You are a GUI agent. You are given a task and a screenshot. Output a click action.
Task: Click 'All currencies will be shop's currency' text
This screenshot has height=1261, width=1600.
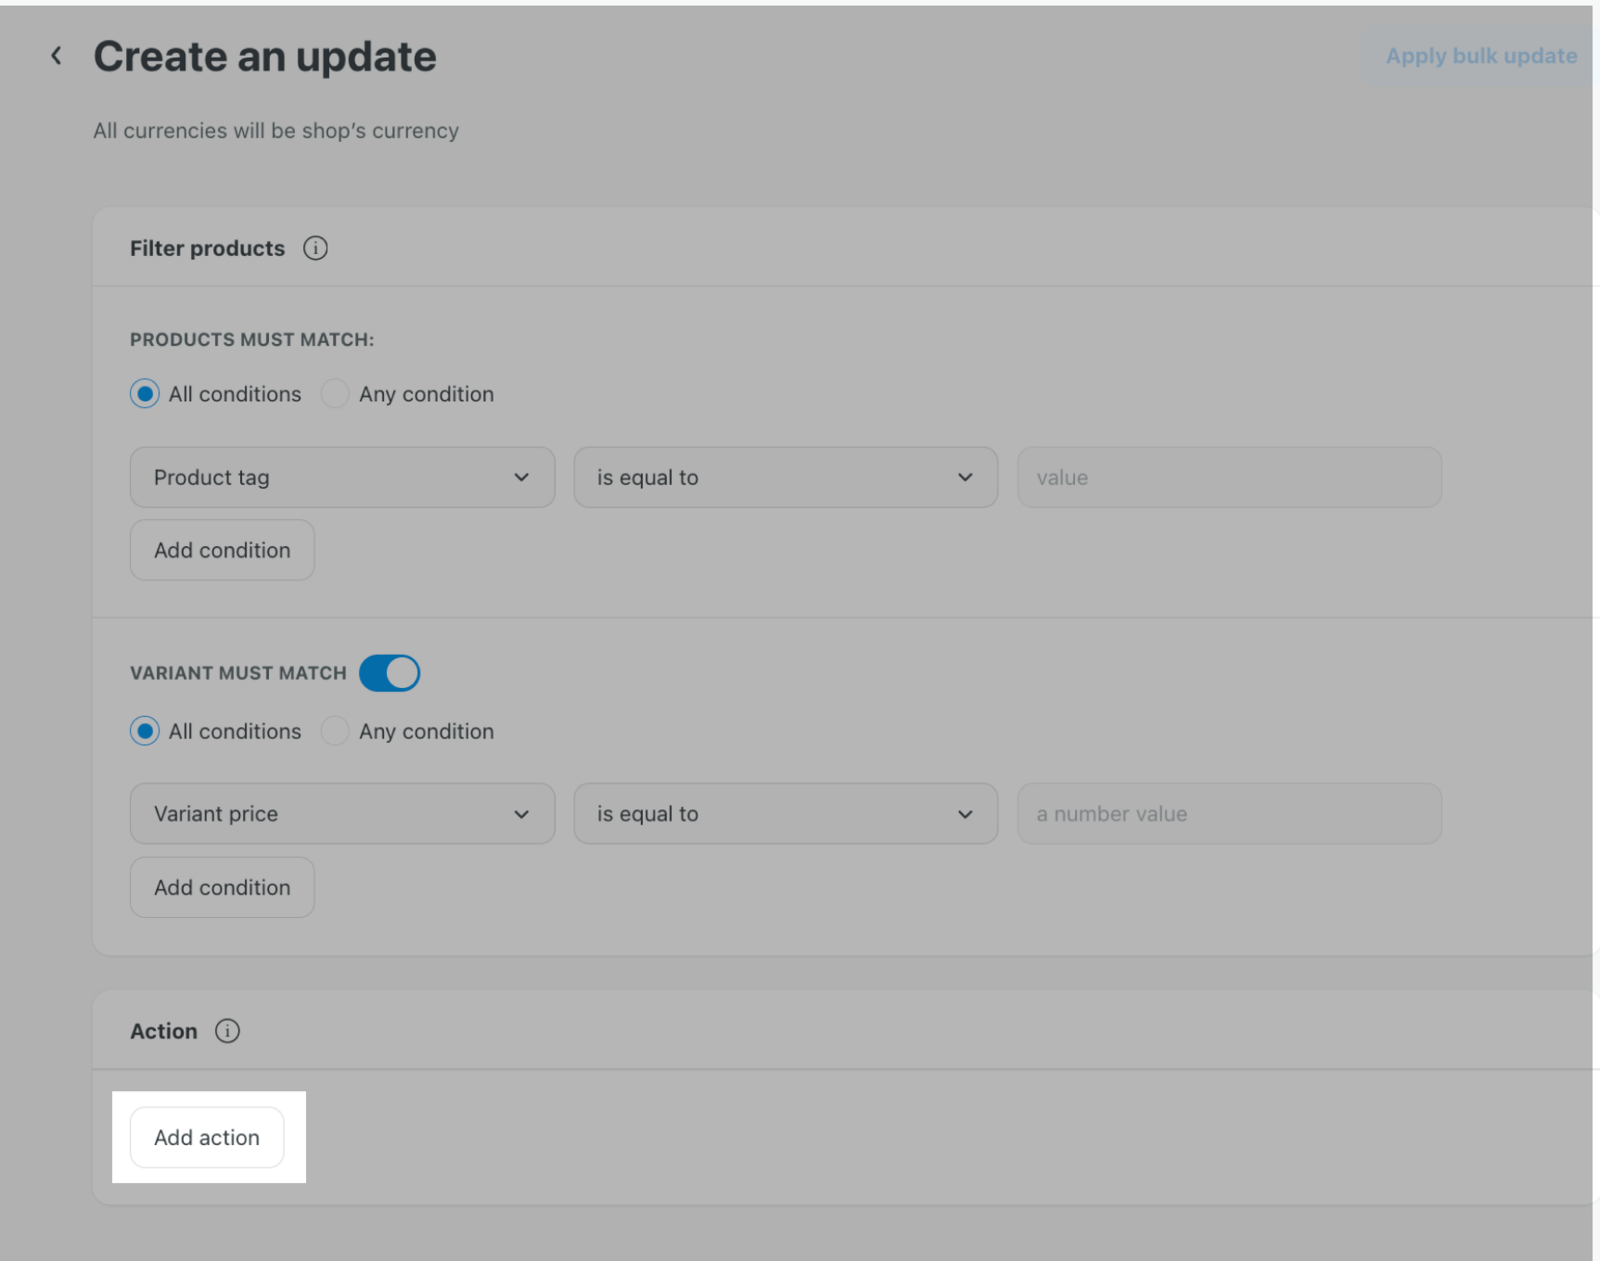pyautogui.click(x=276, y=131)
